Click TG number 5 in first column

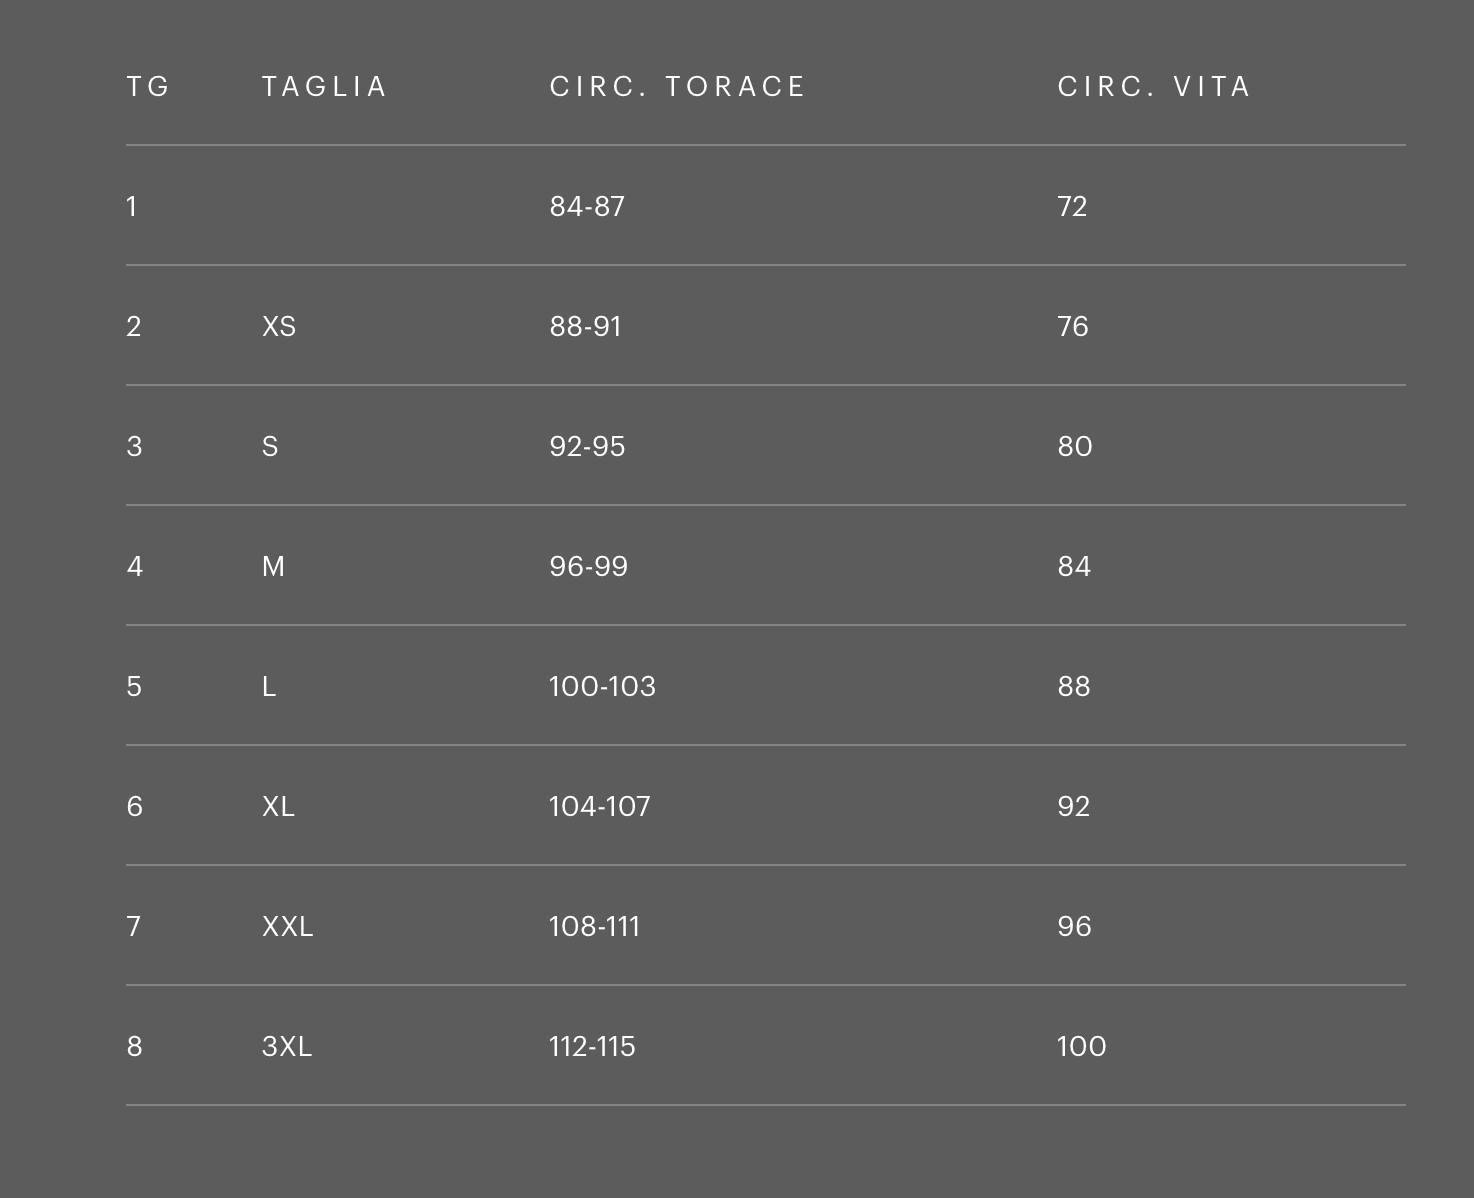coord(134,687)
